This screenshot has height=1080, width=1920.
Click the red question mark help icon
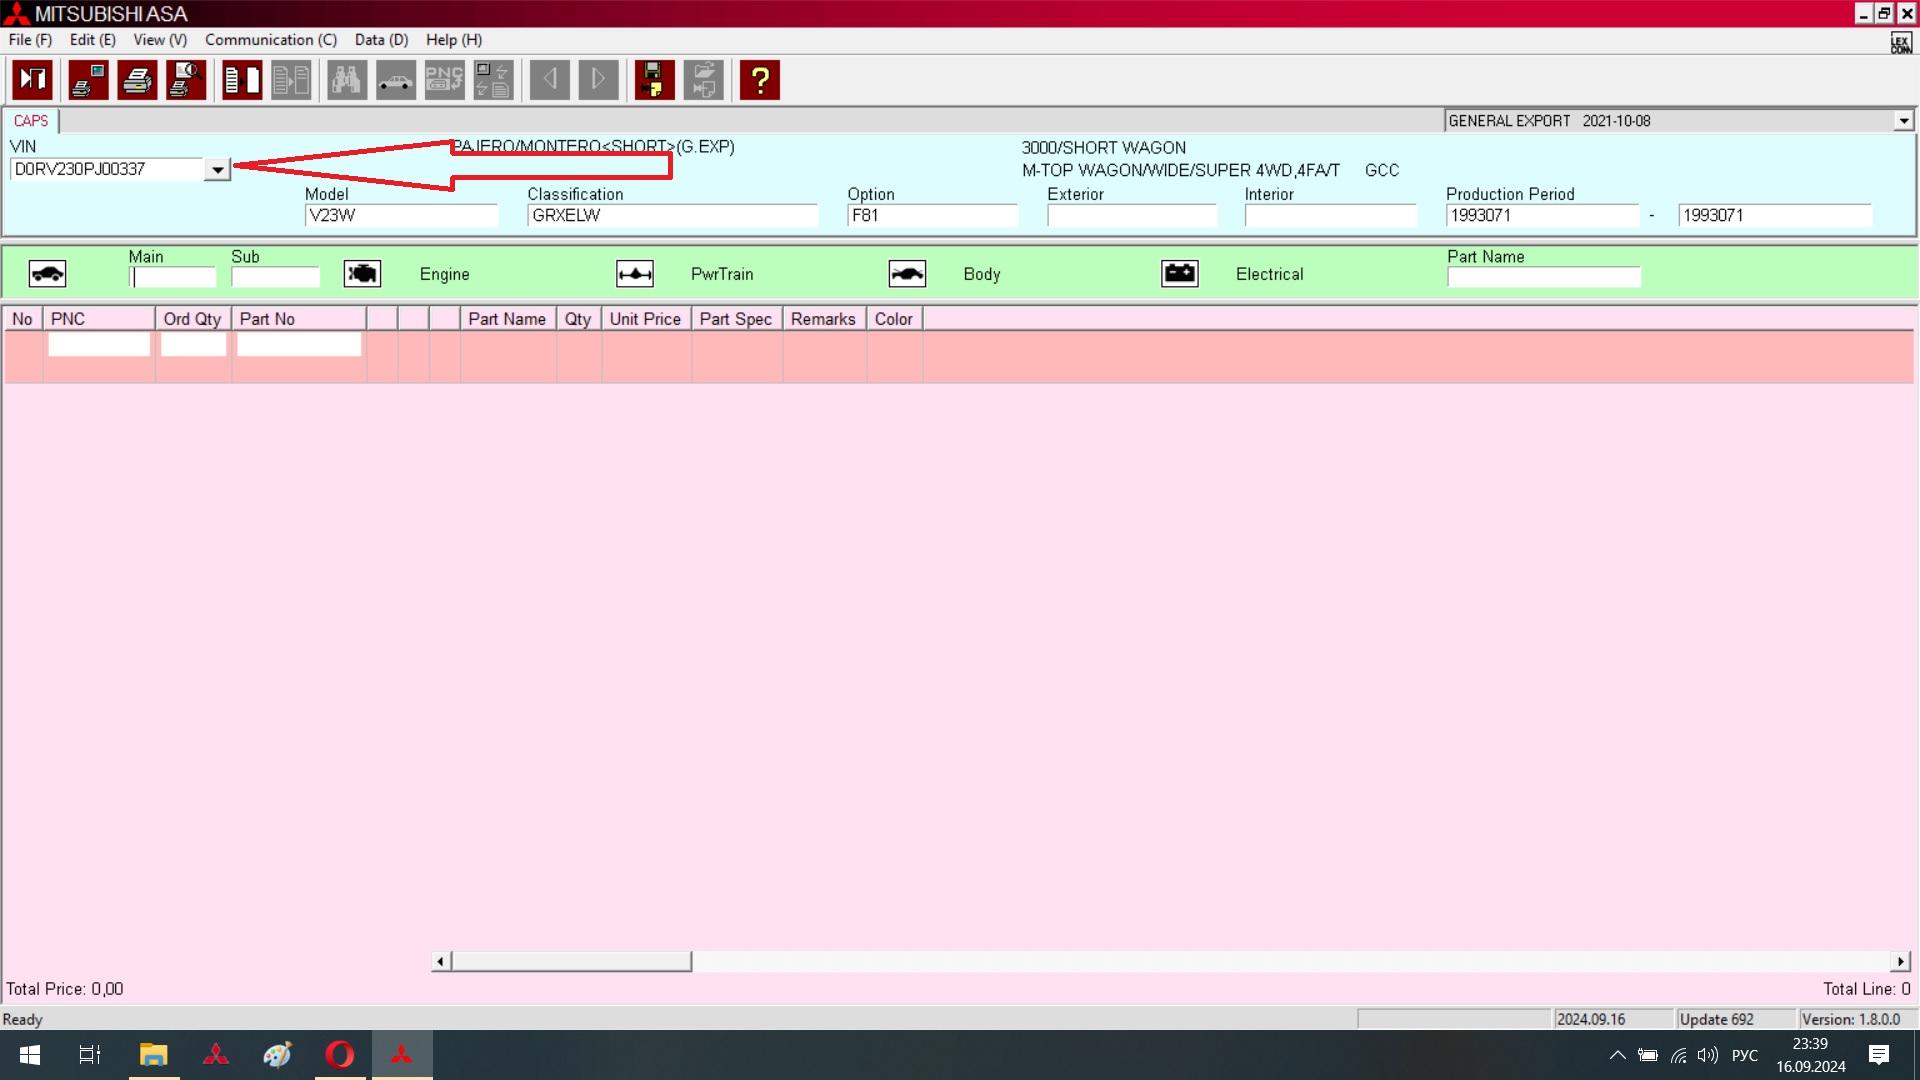pyautogui.click(x=760, y=80)
